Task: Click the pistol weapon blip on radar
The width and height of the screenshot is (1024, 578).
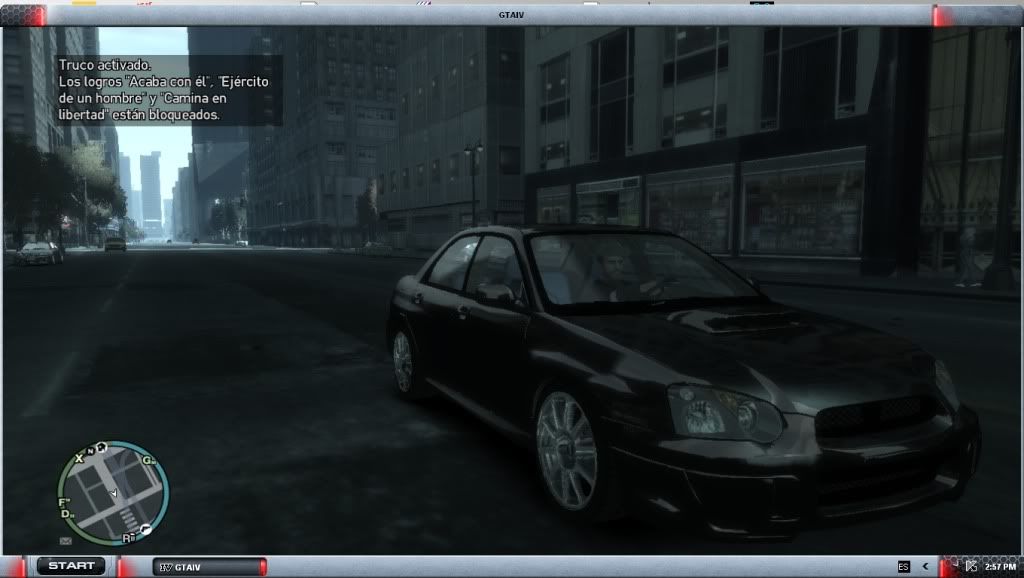Action: pyautogui.click(x=146, y=528)
